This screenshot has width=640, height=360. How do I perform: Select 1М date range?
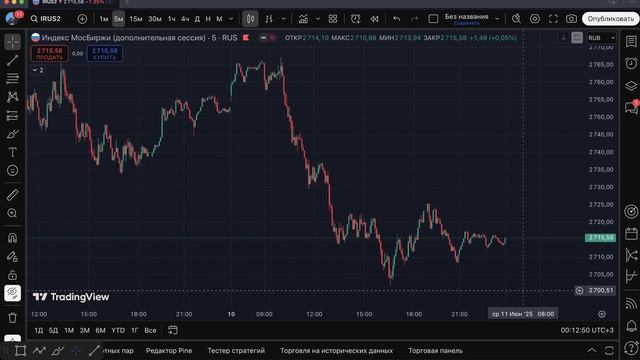tap(69, 330)
